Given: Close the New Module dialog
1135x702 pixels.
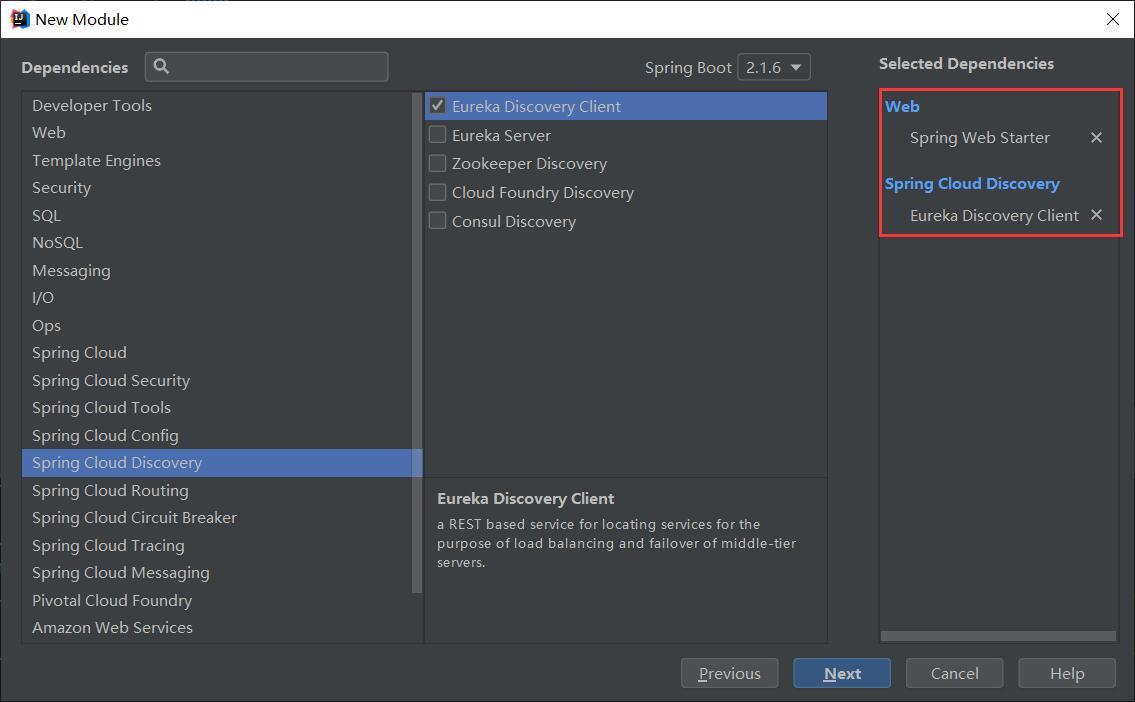Looking at the screenshot, I should click(1113, 19).
